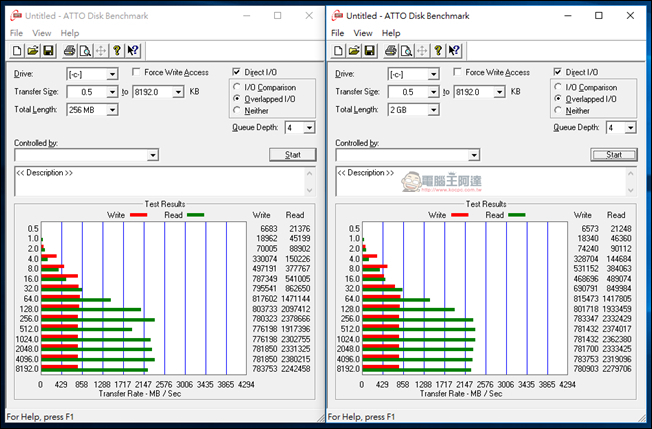The width and height of the screenshot is (652, 429).
Task: Click read value 2380215 in left window
Action: pos(296,359)
